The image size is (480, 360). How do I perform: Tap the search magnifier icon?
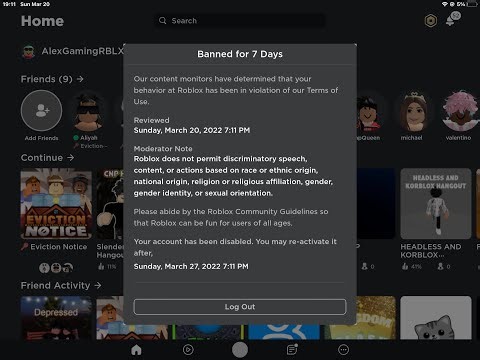coord(162,21)
